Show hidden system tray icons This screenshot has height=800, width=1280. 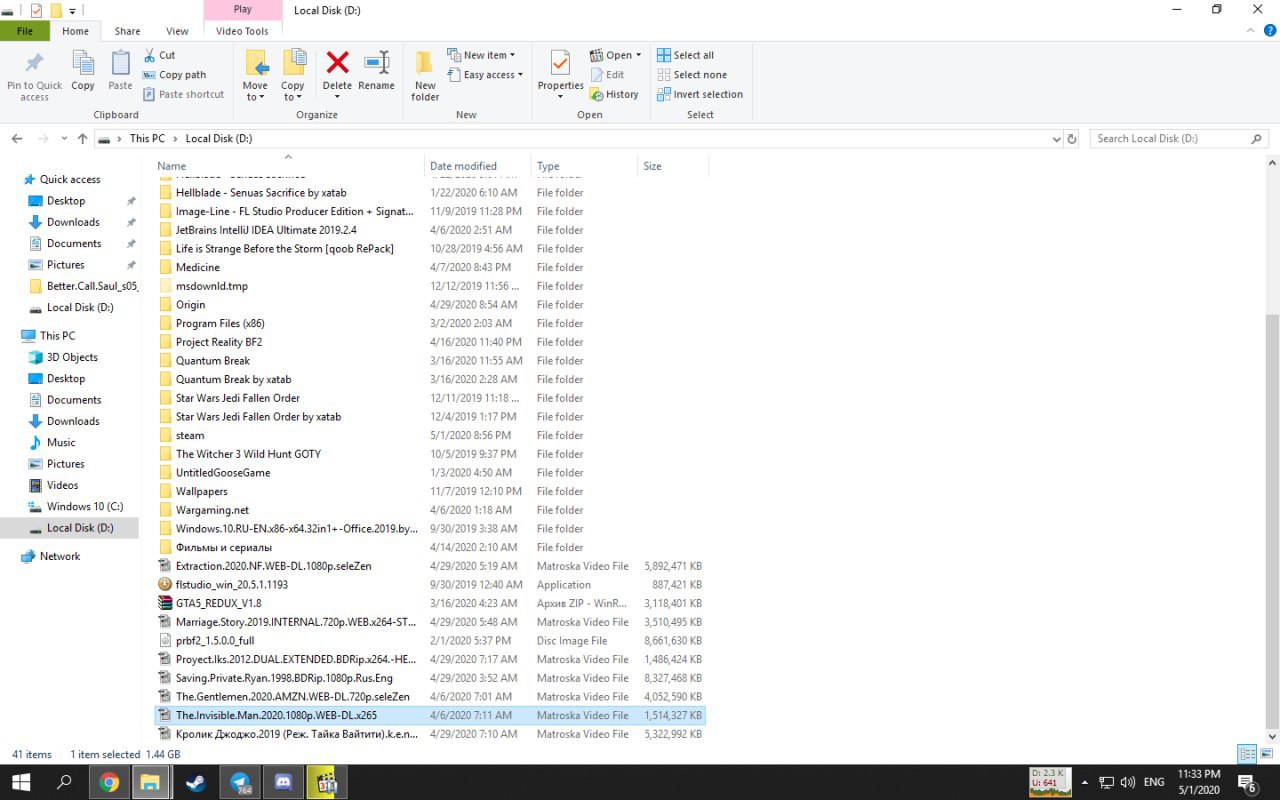tap(1084, 782)
